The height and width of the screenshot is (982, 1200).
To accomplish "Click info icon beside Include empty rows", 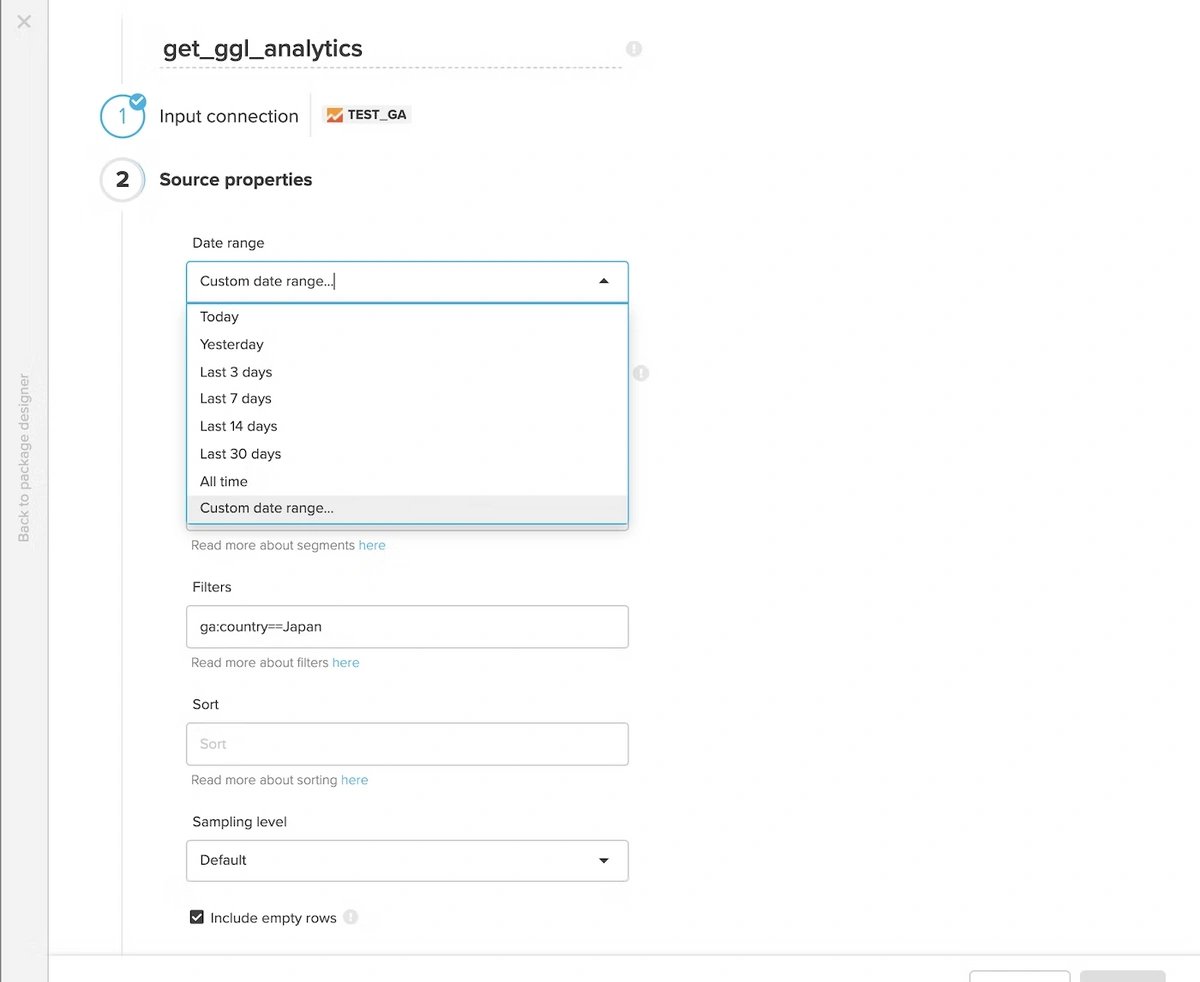I will [350, 917].
